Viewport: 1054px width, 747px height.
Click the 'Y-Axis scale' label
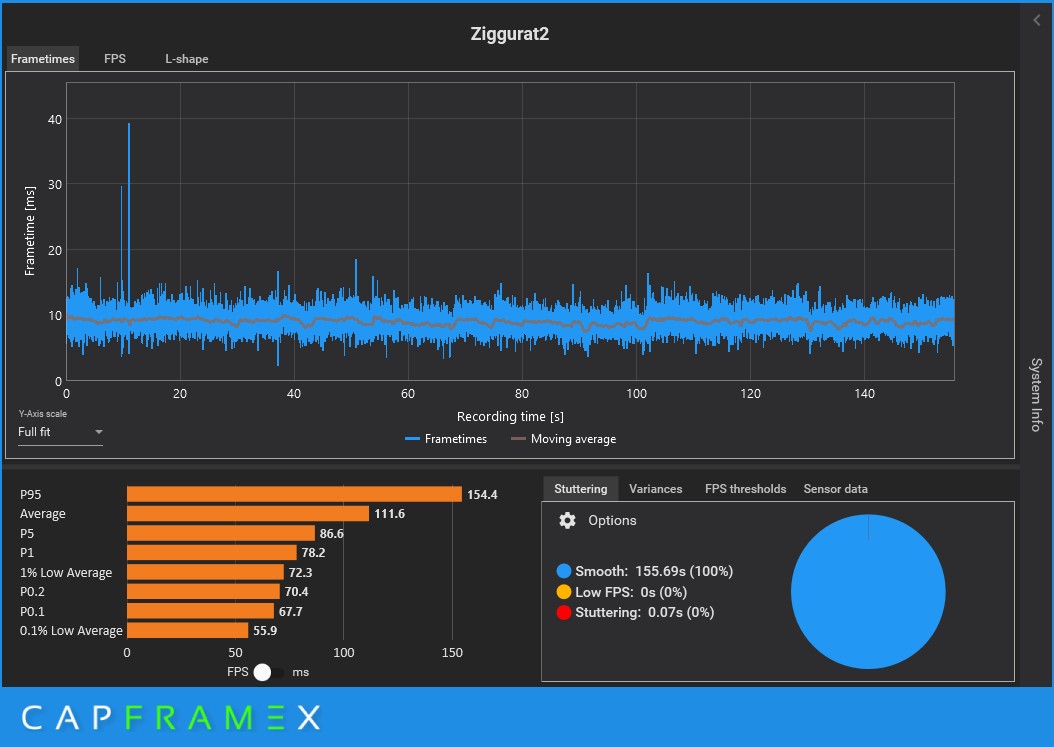(x=42, y=414)
